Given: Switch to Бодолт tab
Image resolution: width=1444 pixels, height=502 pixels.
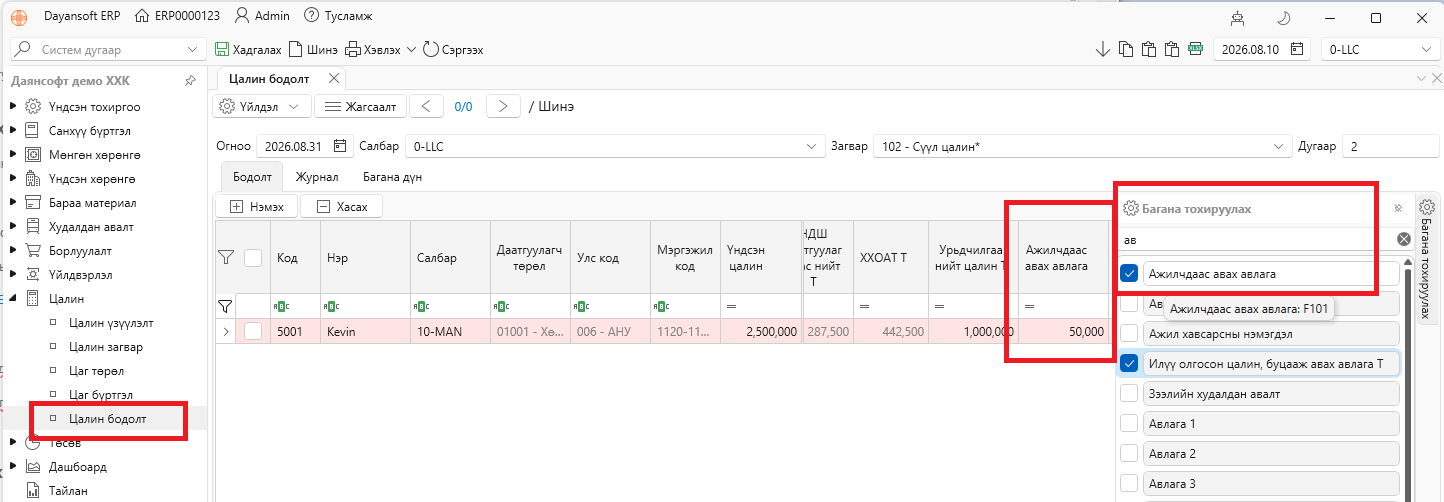Looking at the screenshot, I should [x=252, y=177].
